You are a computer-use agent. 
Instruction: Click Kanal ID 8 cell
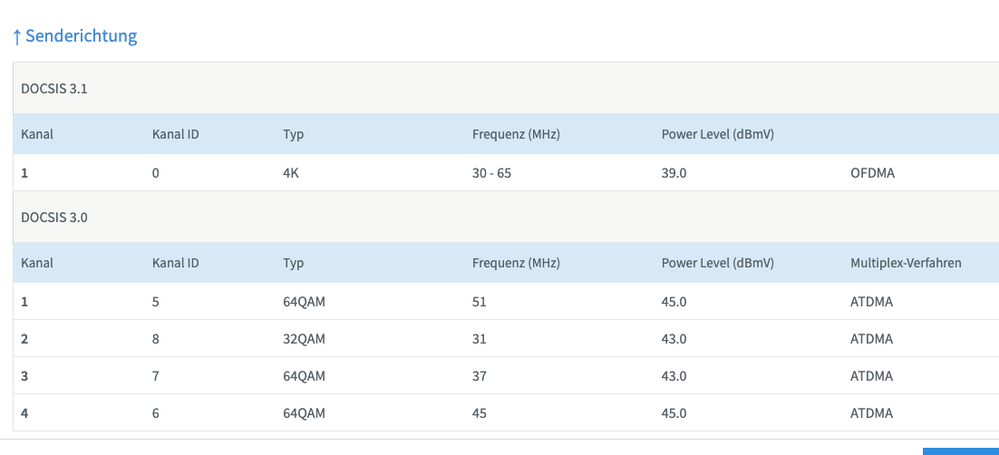(156, 339)
